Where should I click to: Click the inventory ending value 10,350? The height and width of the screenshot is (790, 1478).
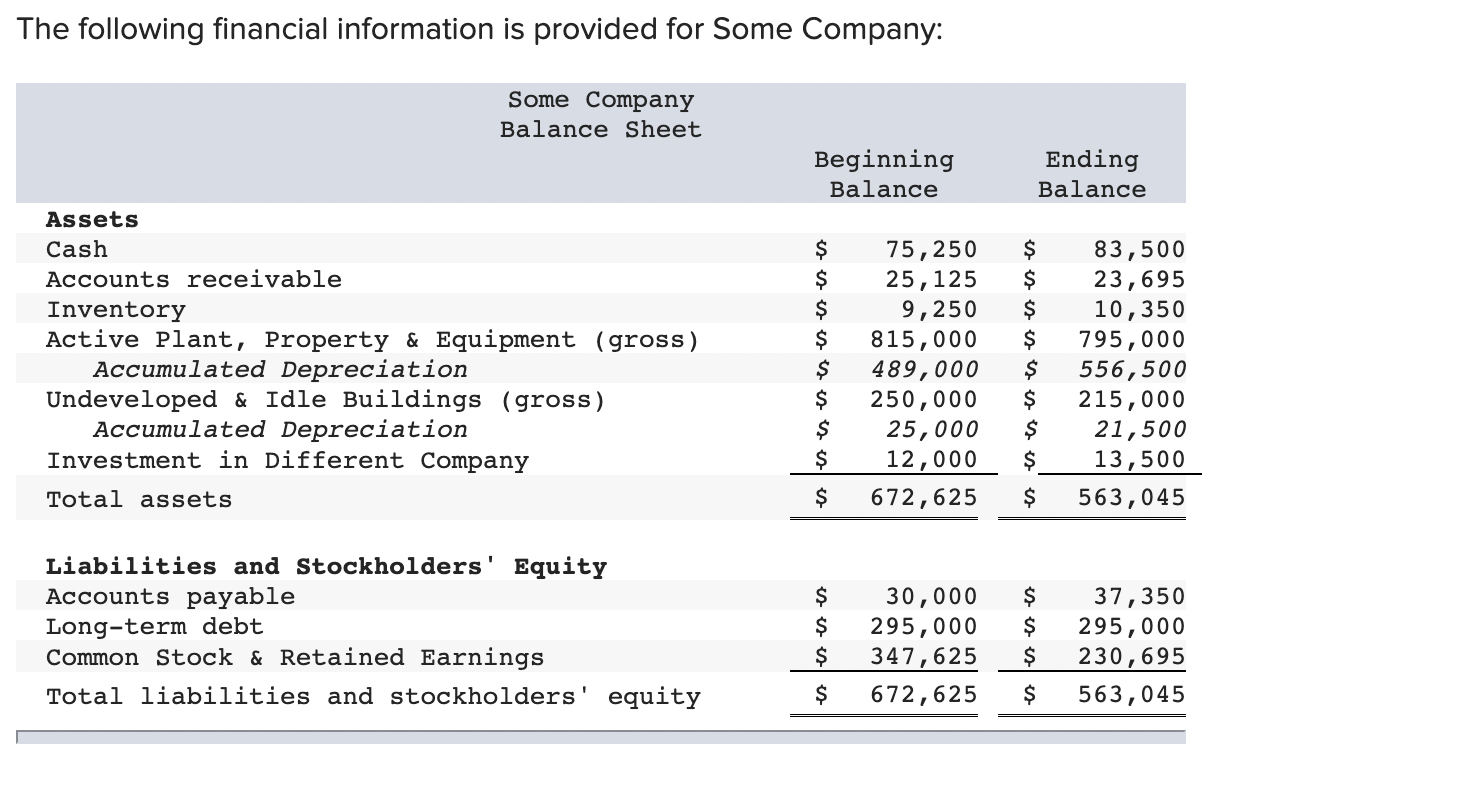[1139, 309]
